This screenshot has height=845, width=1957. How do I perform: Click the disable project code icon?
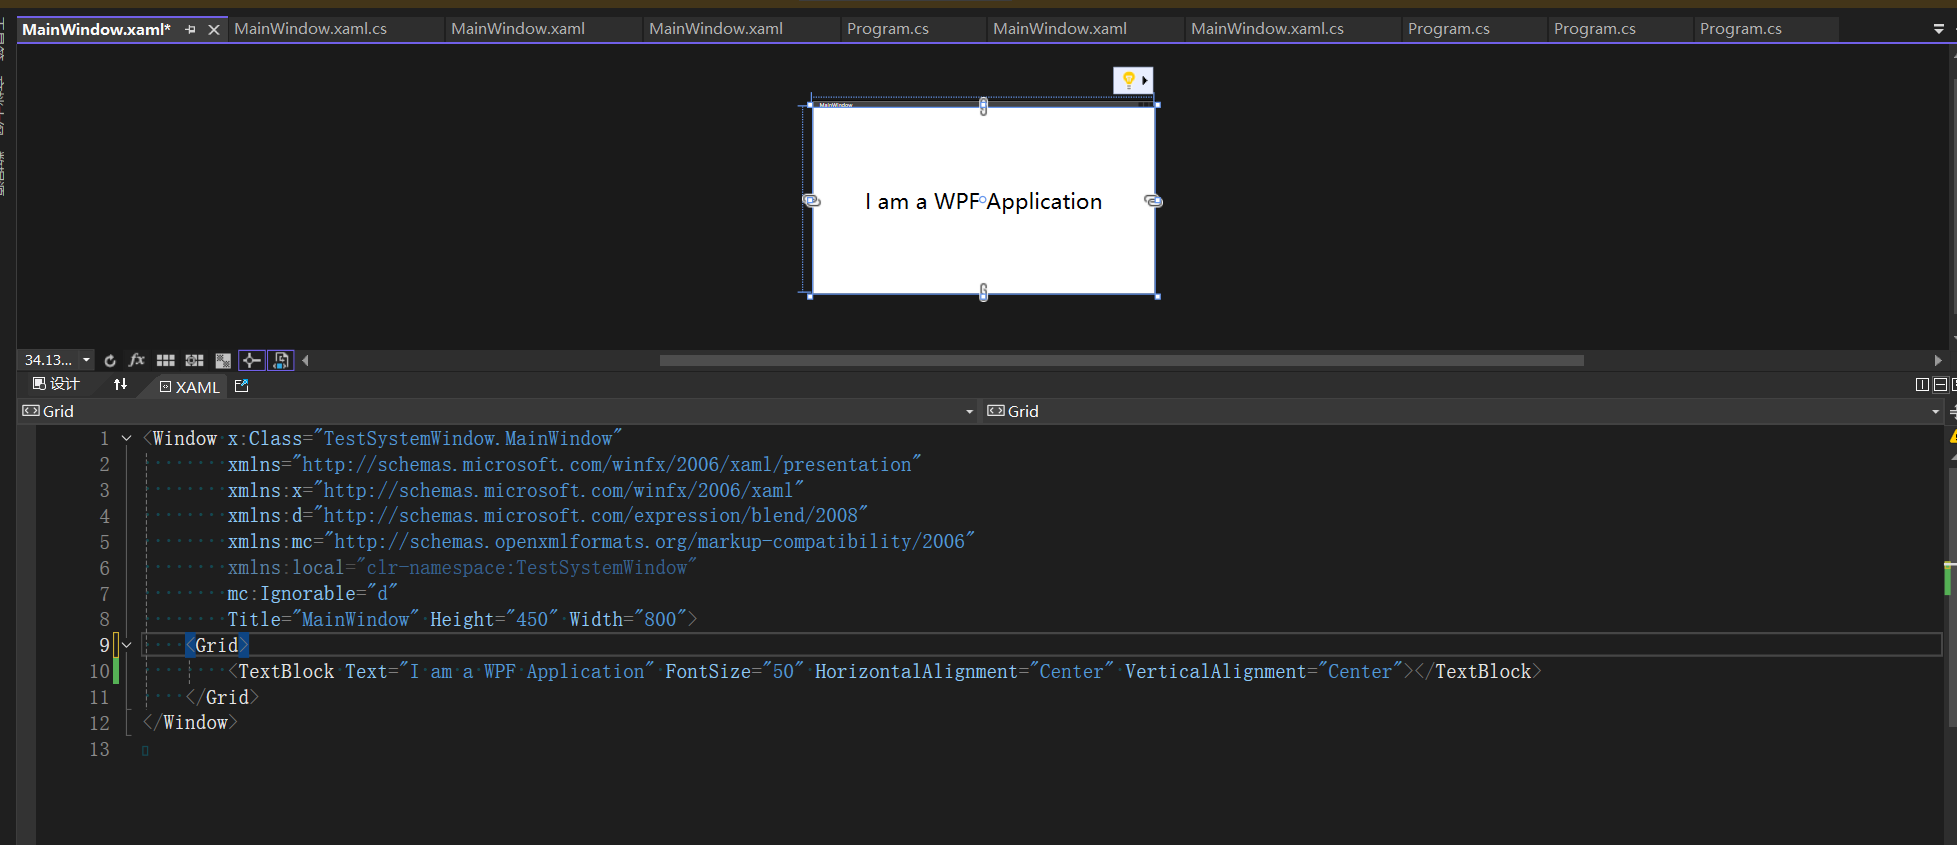[x=281, y=361]
